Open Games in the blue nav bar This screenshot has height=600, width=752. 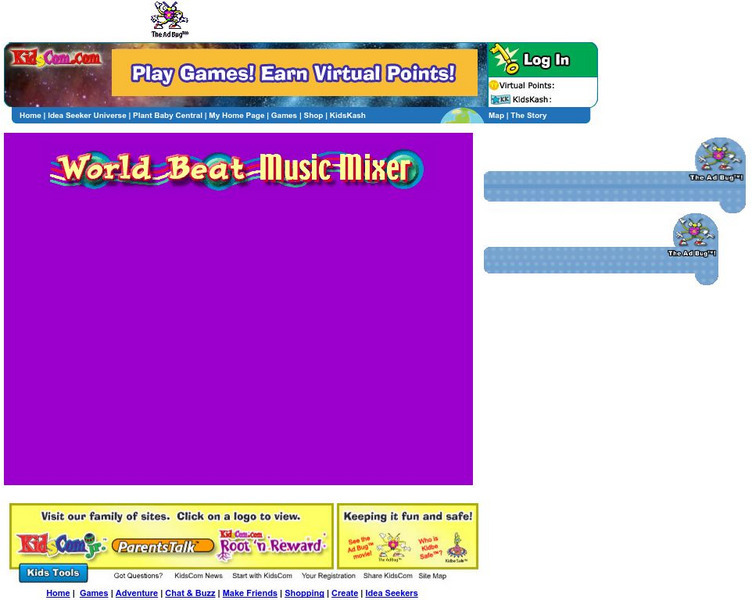pyautogui.click(x=284, y=115)
